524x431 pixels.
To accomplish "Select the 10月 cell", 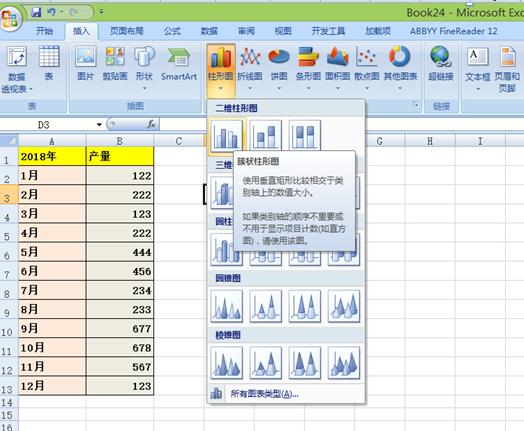I will click(x=52, y=347).
